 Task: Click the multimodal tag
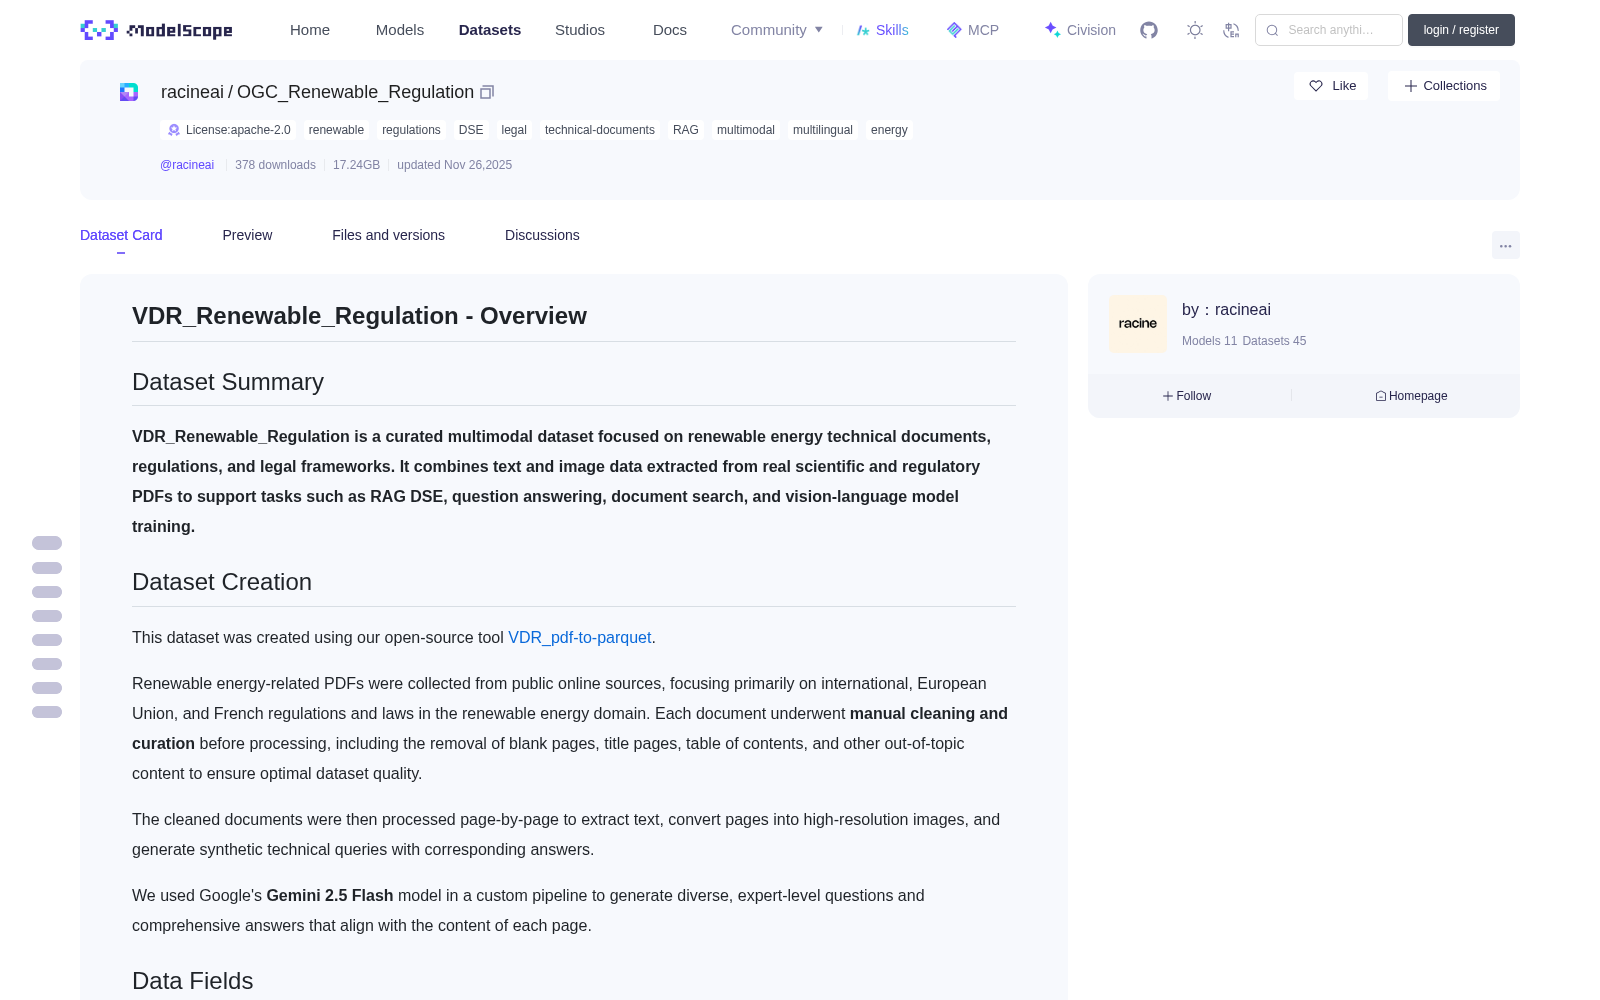point(746,130)
